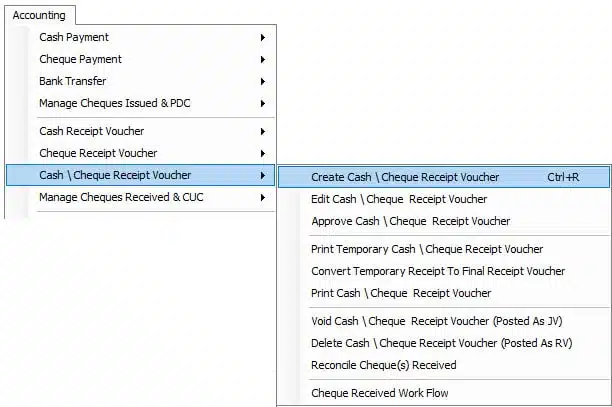Open Cheque Received Work Flow
This screenshot has width=612, height=407.
point(444,393)
